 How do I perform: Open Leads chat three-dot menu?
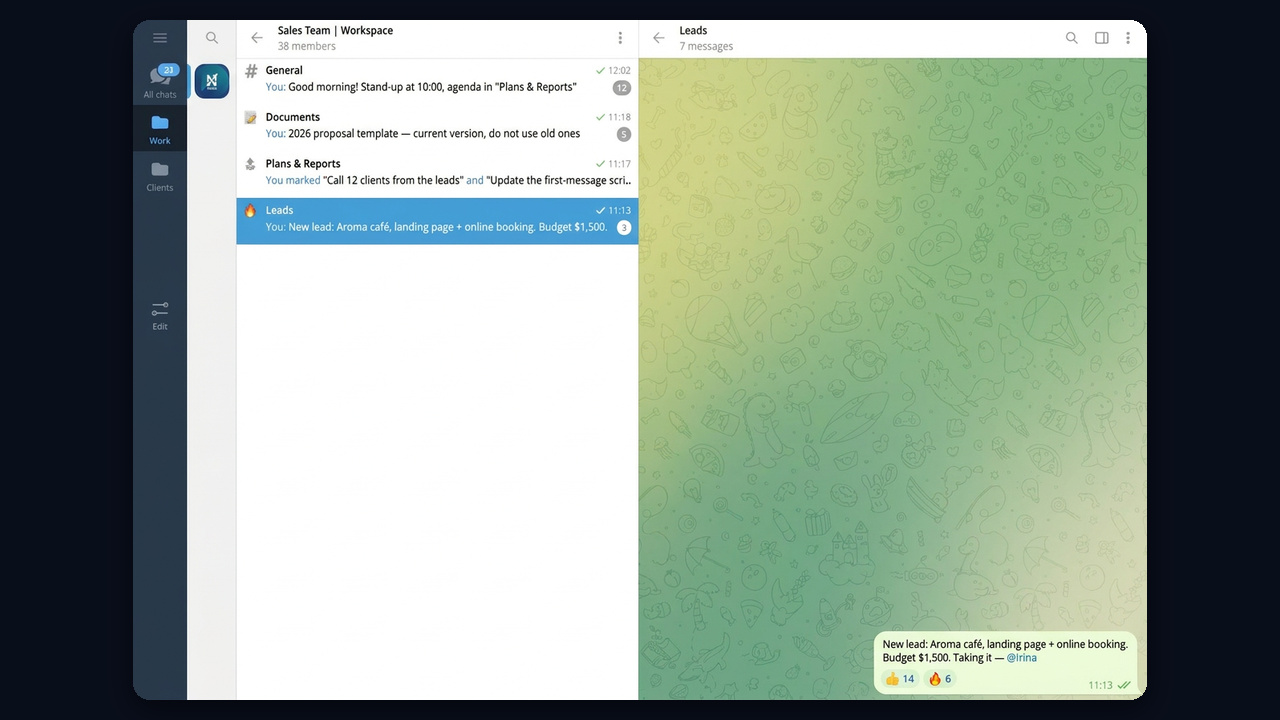click(x=1128, y=38)
